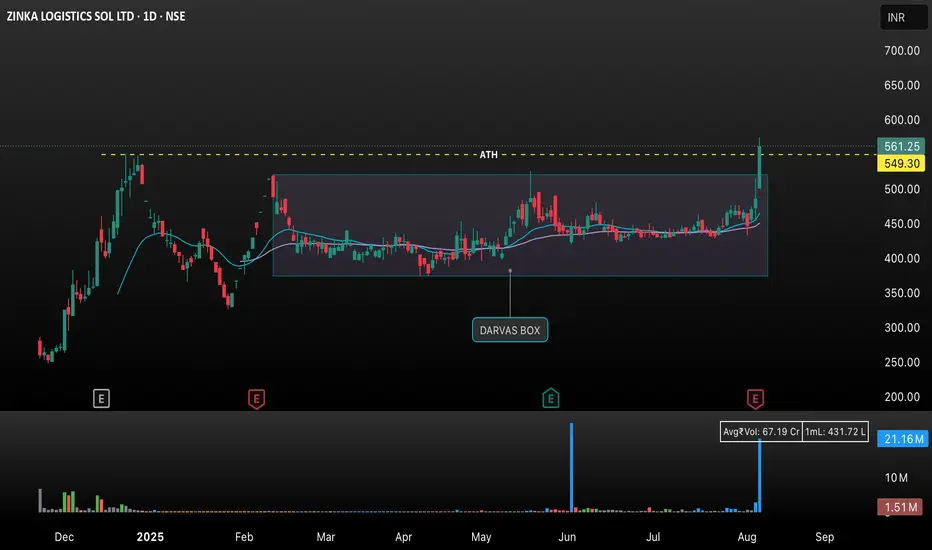This screenshot has width=932, height=550.
Task: Click the Aug label on time axis
Action: [747, 537]
